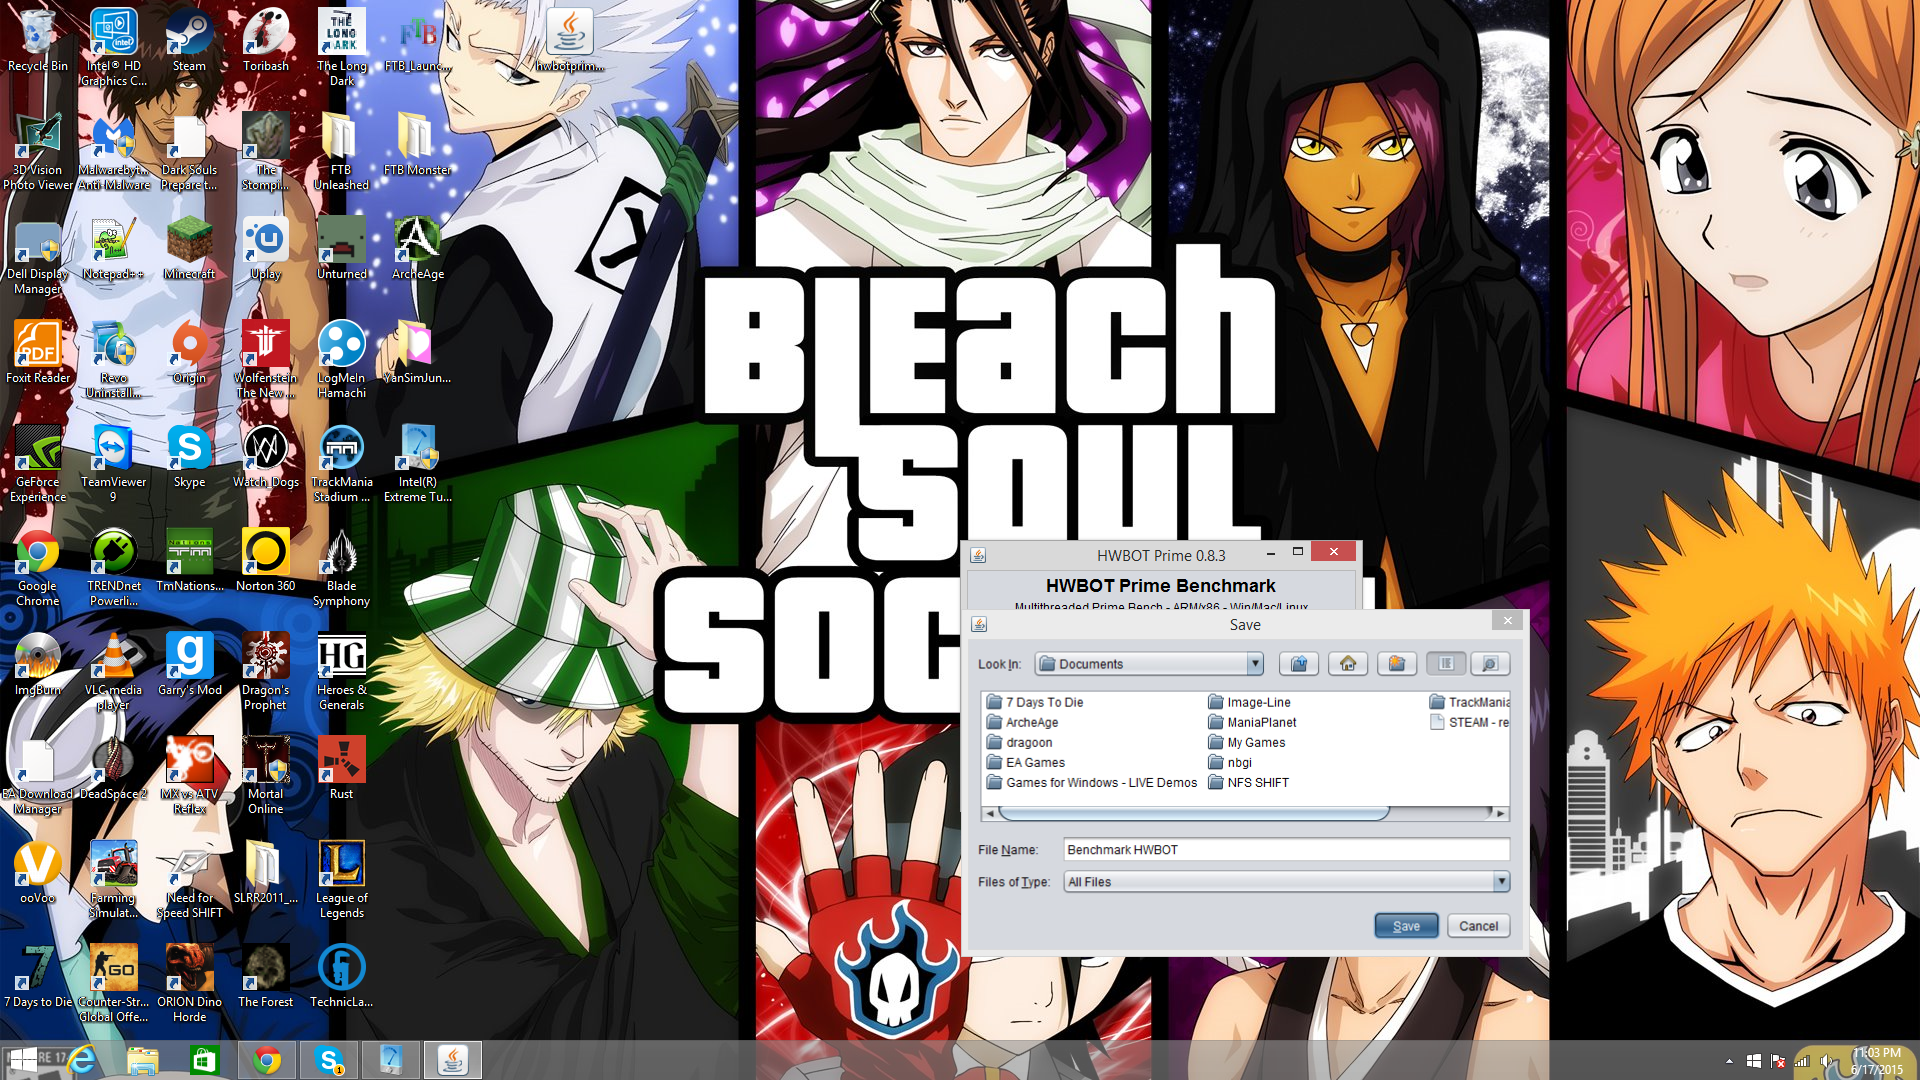Open Norton 360 desktop icon

[266, 561]
